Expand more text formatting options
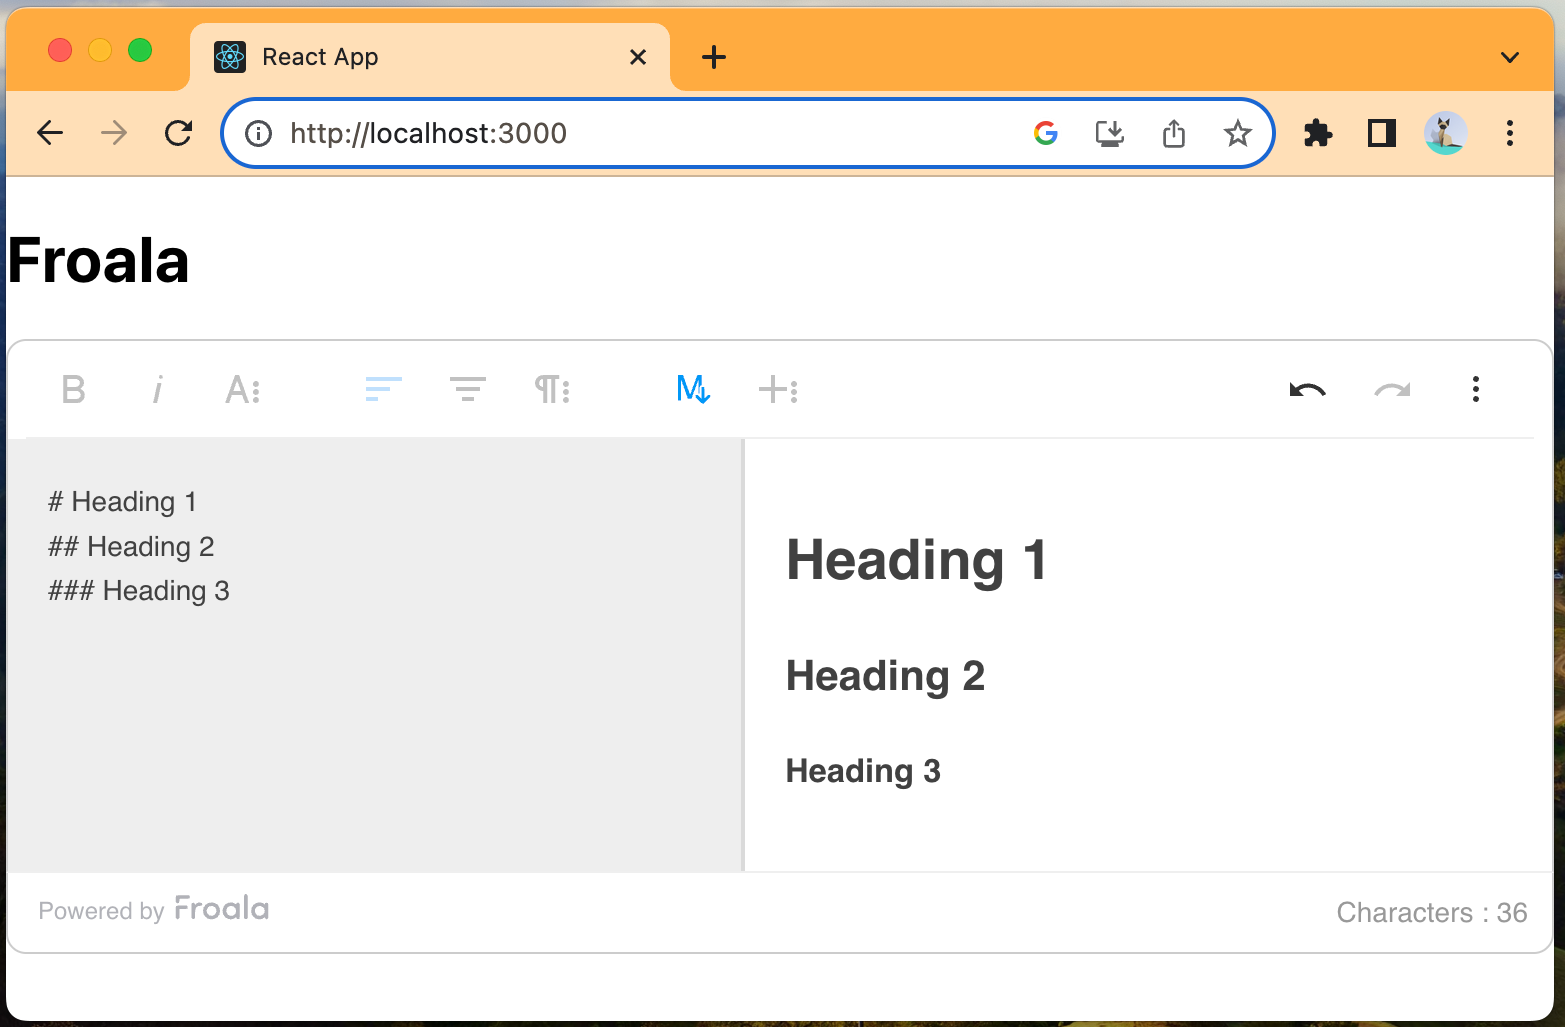The width and height of the screenshot is (1565, 1027). [x=257, y=390]
